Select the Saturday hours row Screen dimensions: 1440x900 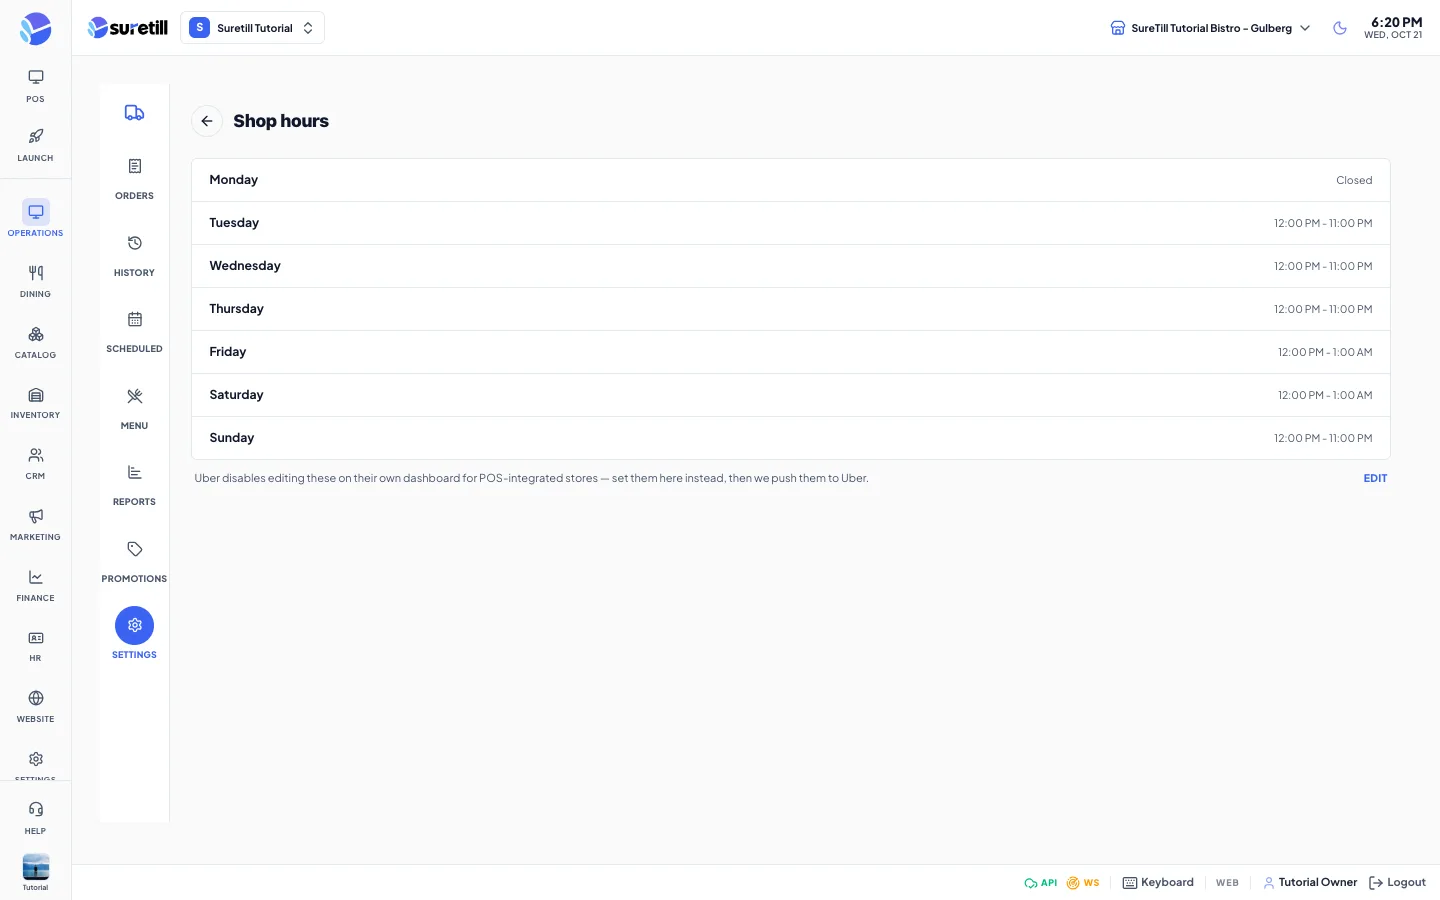tap(790, 395)
